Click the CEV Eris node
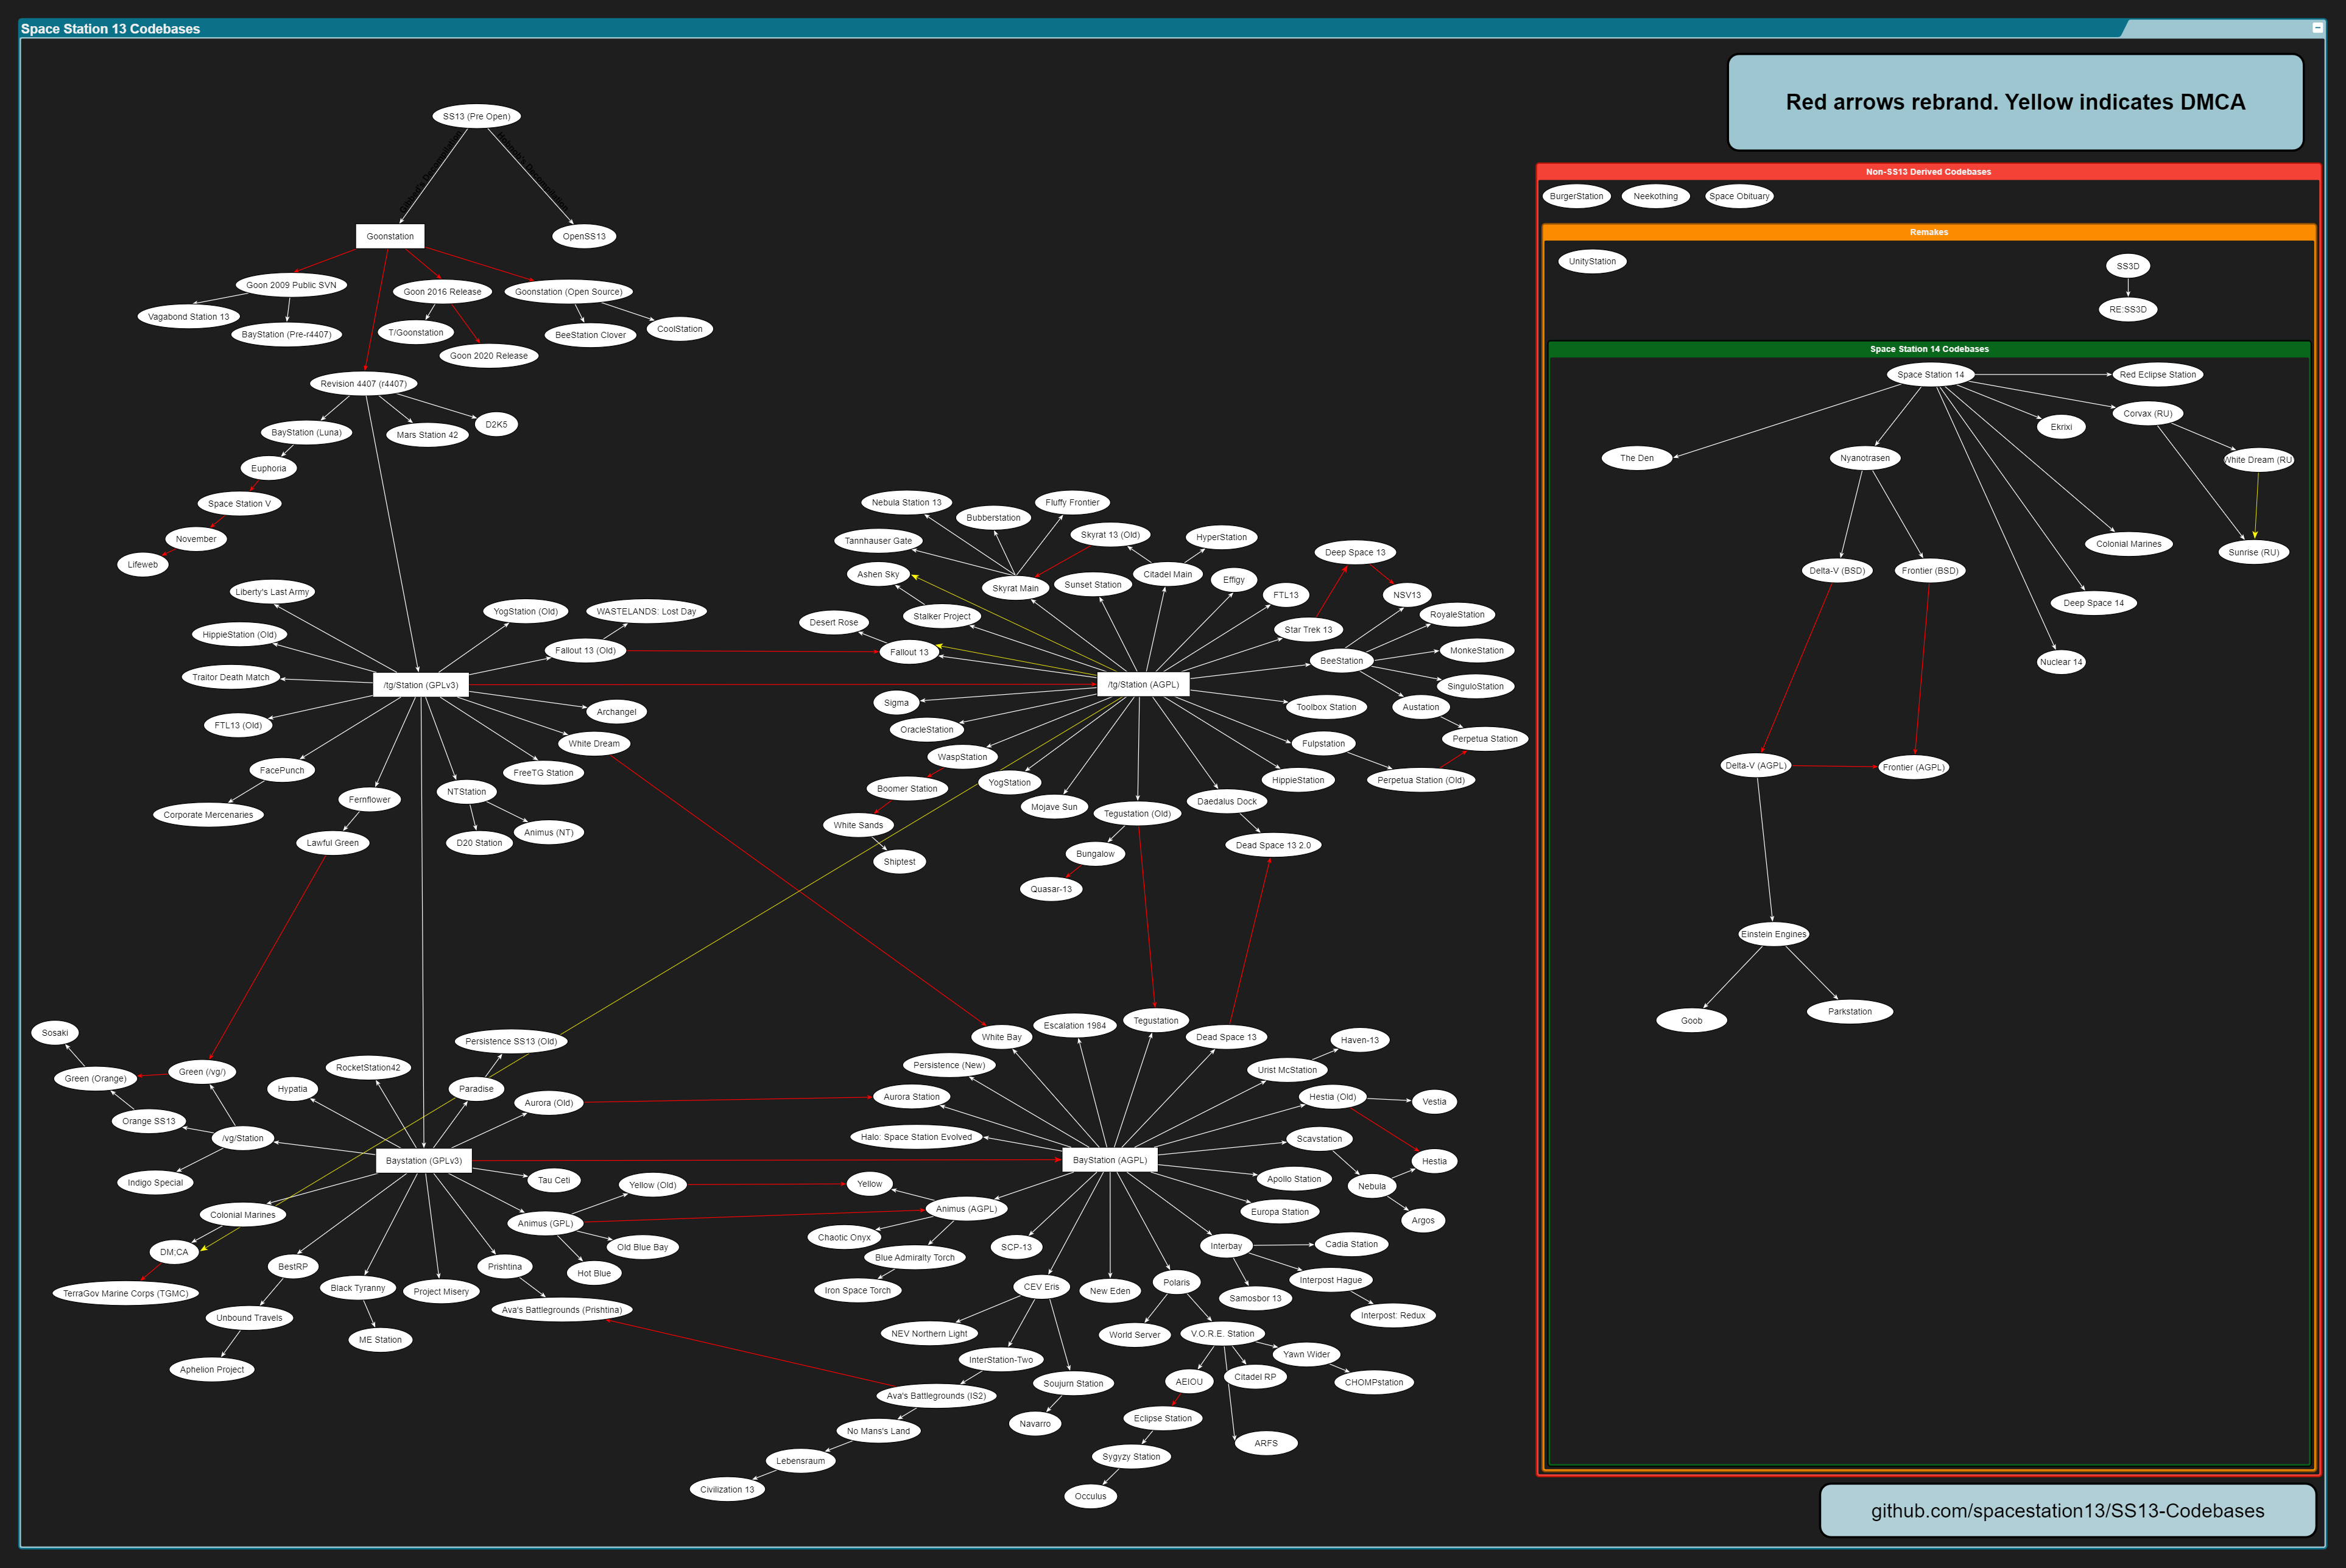This screenshot has width=2346, height=1568. [1041, 1287]
